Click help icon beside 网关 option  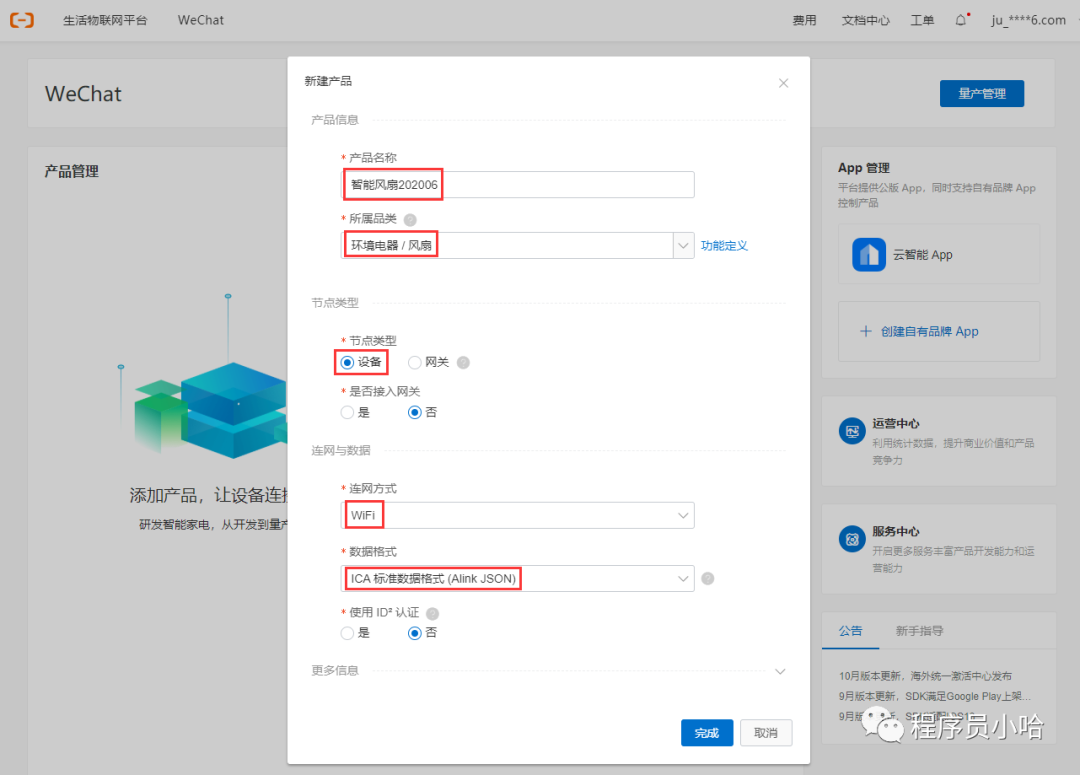coord(463,362)
